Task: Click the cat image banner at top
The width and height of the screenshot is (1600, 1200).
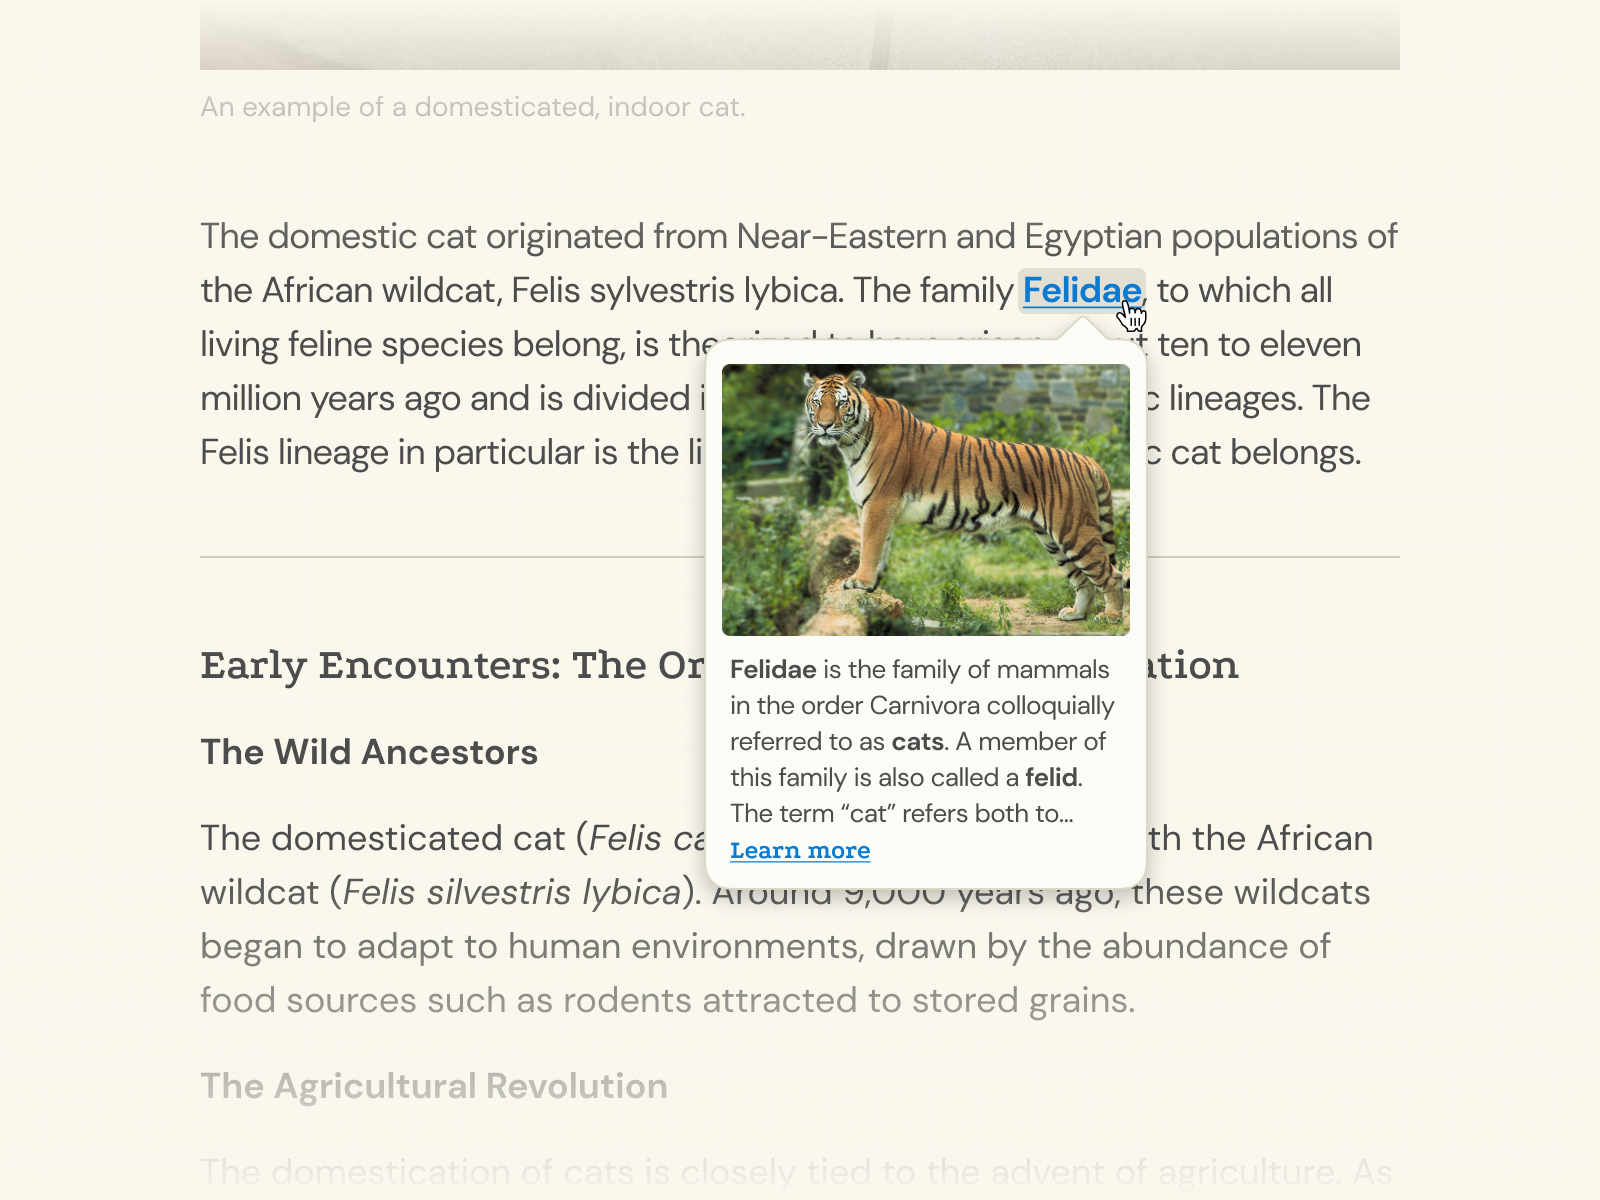Action: tap(800, 35)
